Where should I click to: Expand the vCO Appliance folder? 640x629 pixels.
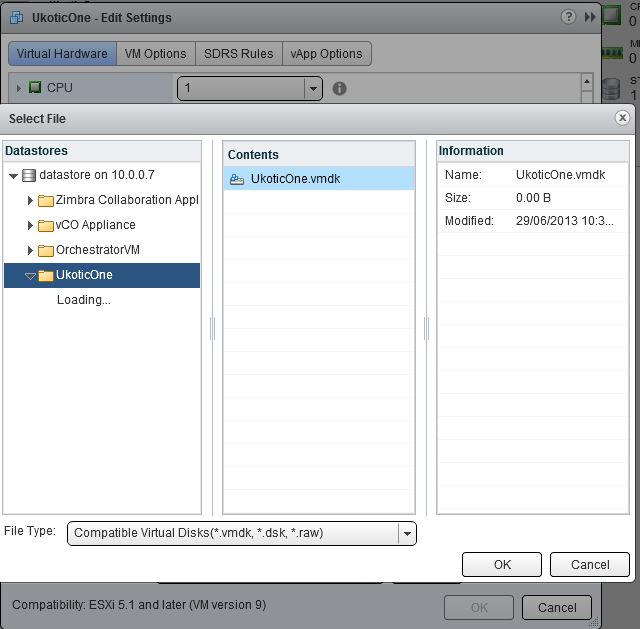pyautogui.click(x=30, y=225)
